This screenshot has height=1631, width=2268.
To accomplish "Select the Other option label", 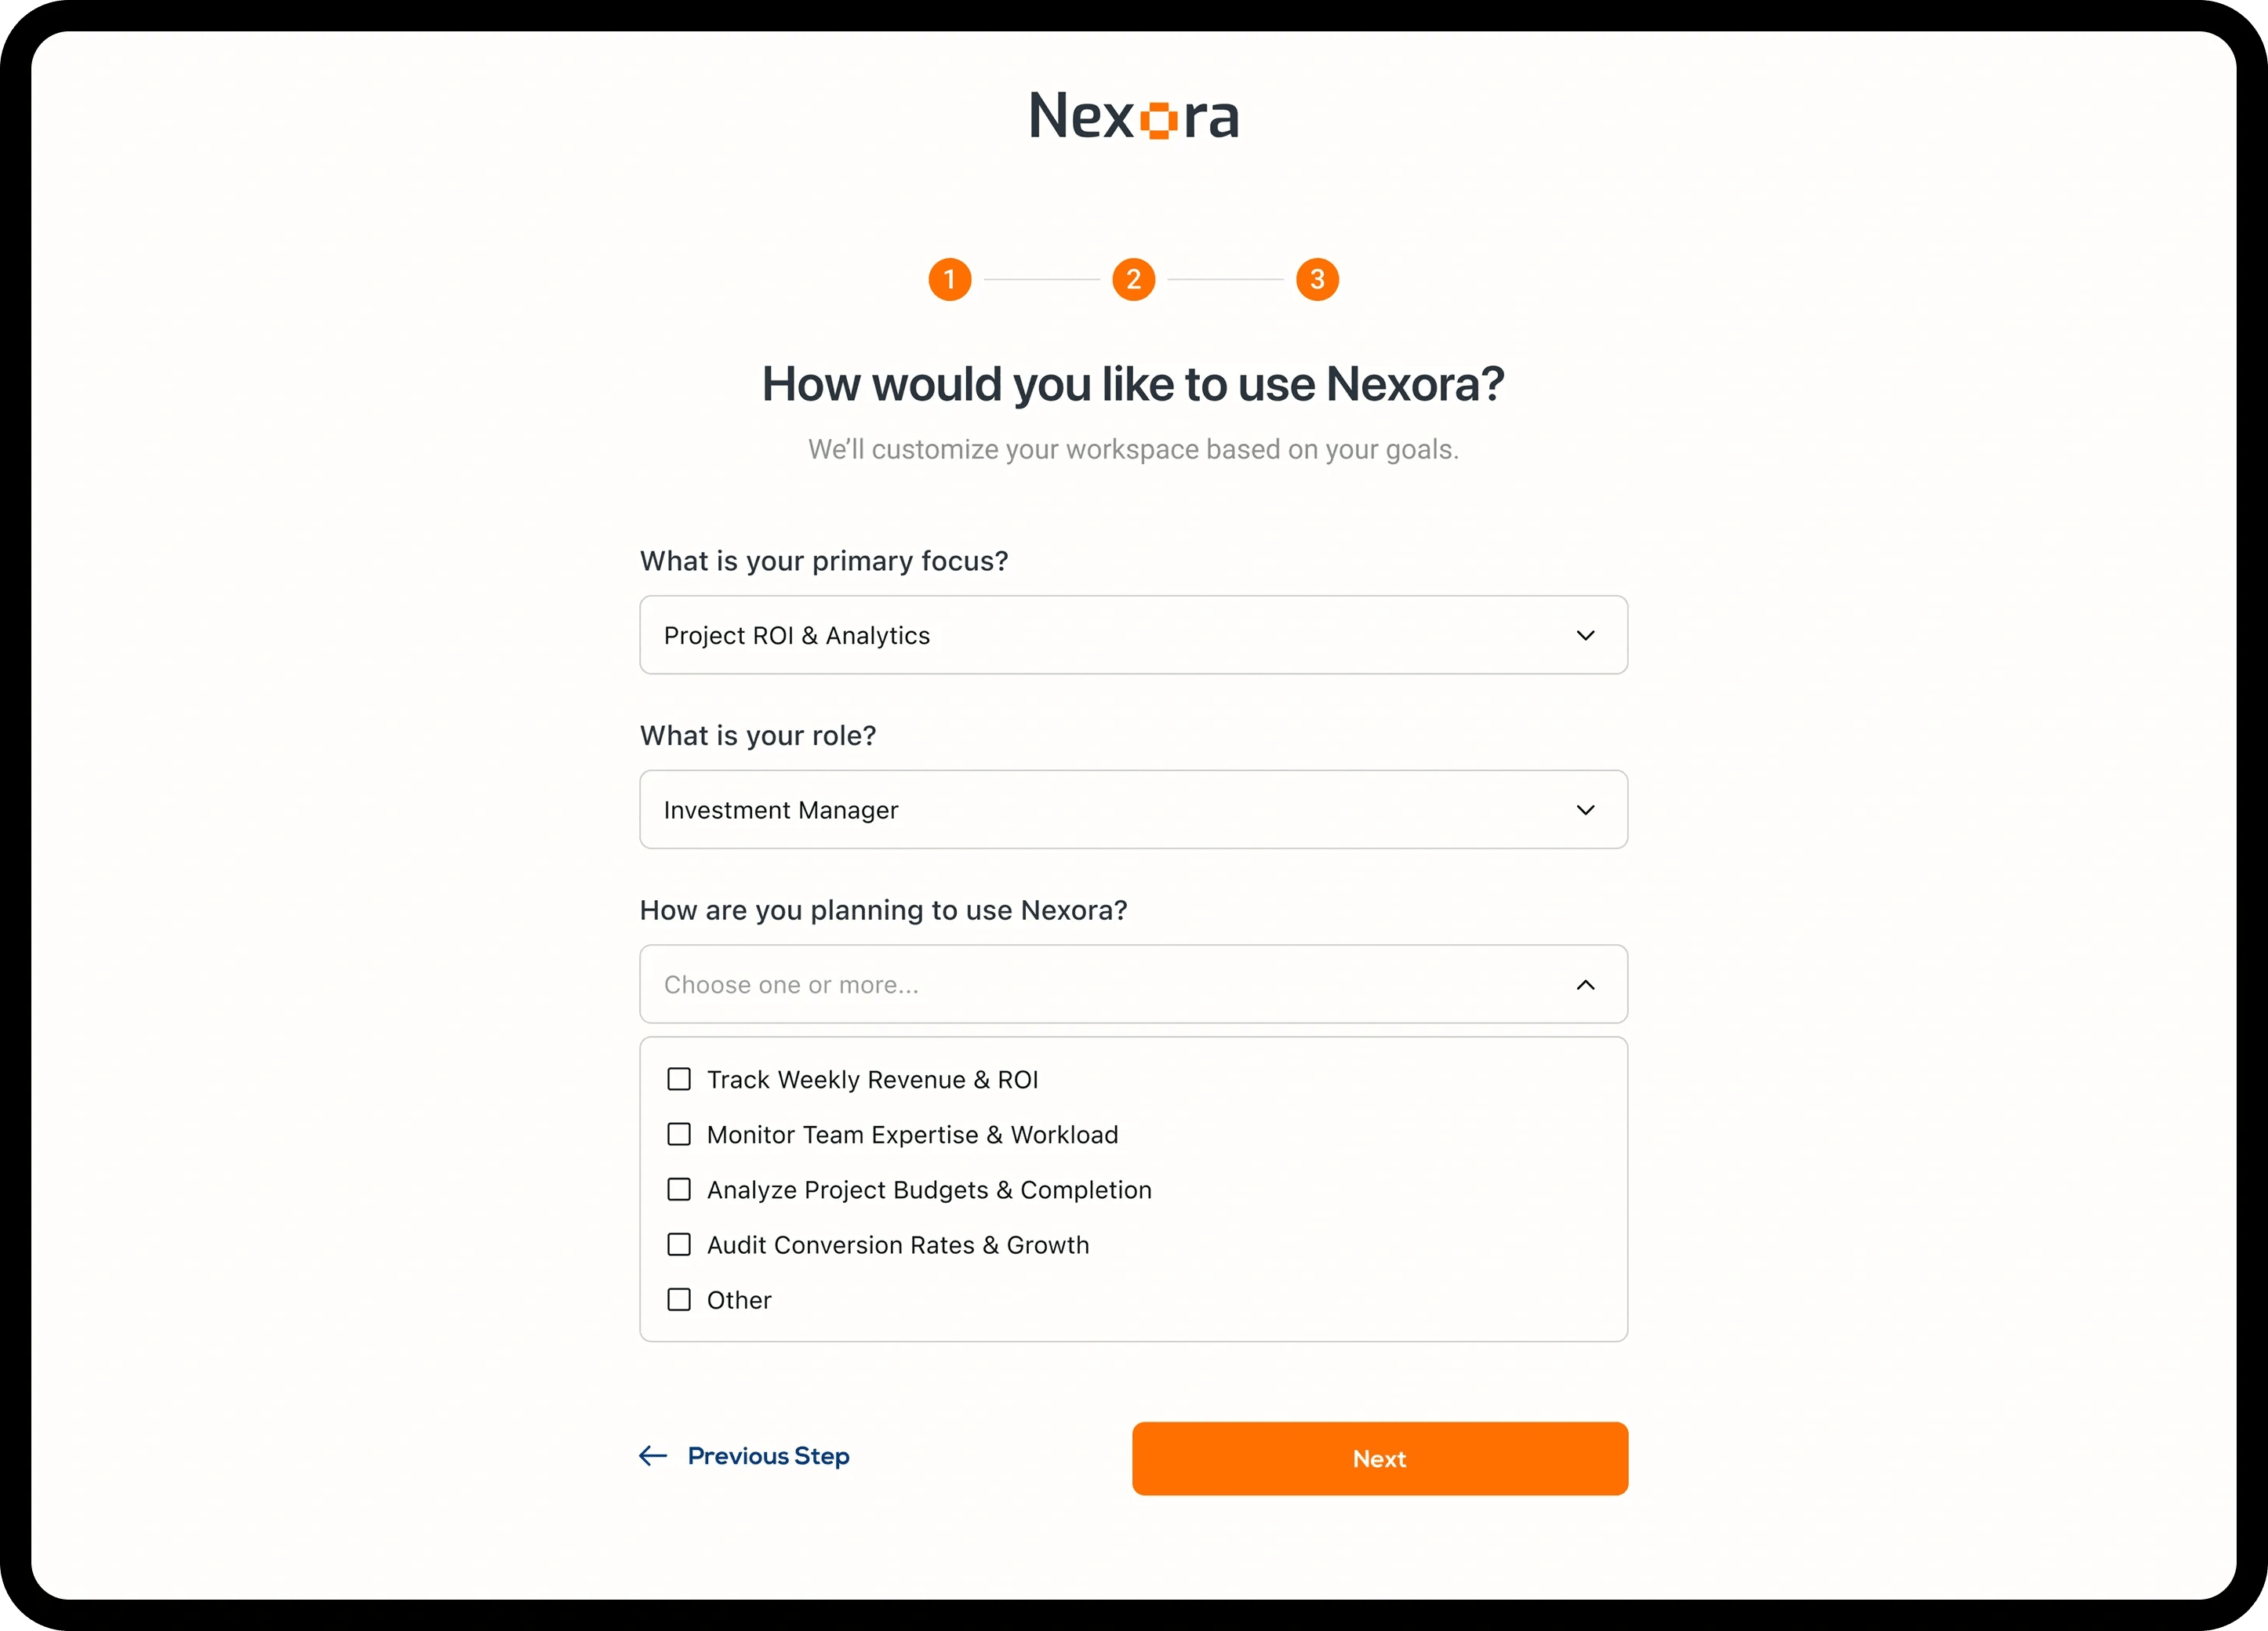I will 739,1300.
